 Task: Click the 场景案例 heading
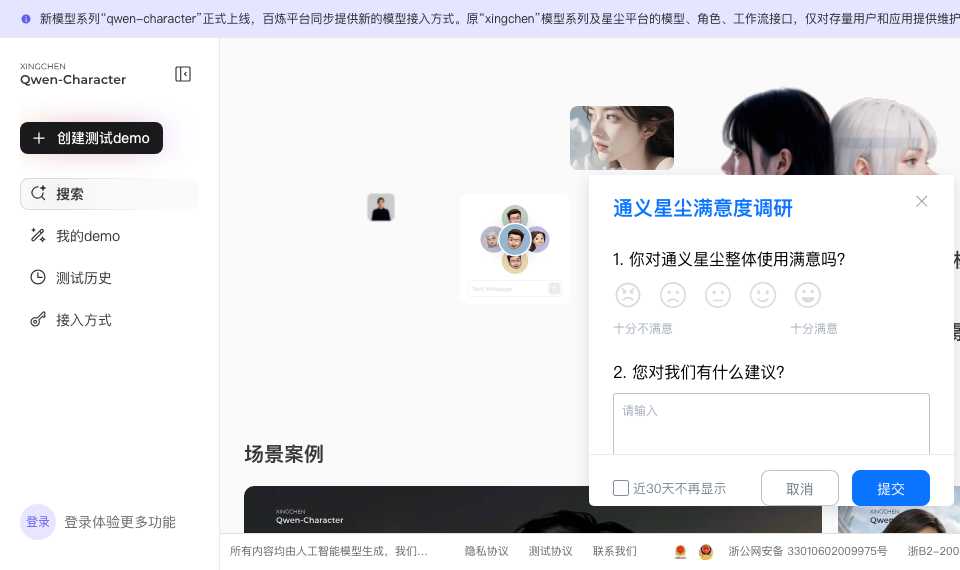pyautogui.click(x=283, y=454)
